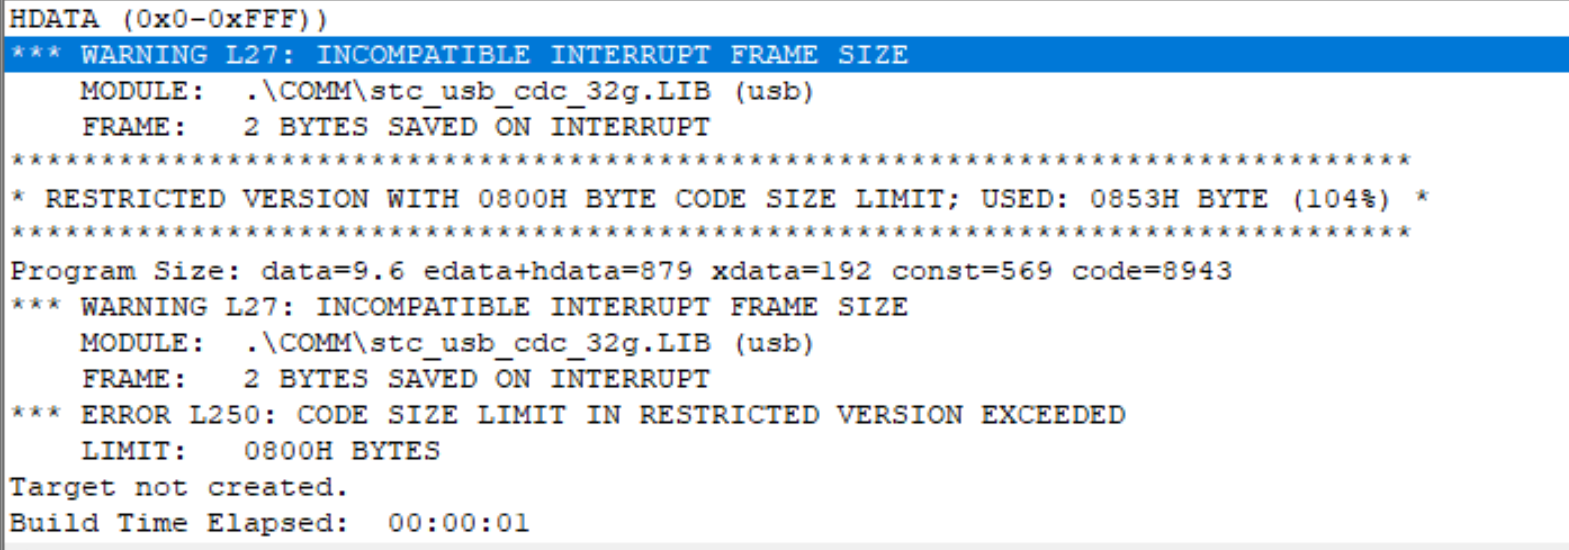Click the Target not created message
This screenshot has height=550, width=1569.
[x=179, y=487]
